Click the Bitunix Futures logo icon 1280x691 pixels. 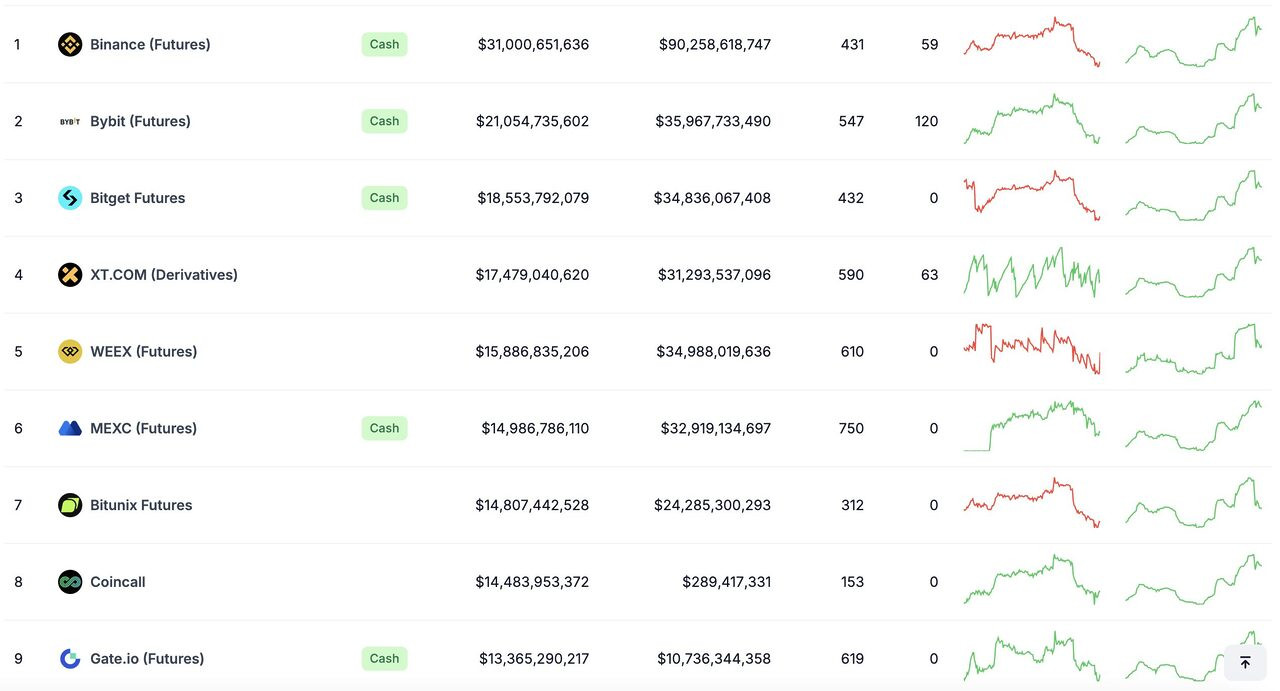tap(70, 505)
